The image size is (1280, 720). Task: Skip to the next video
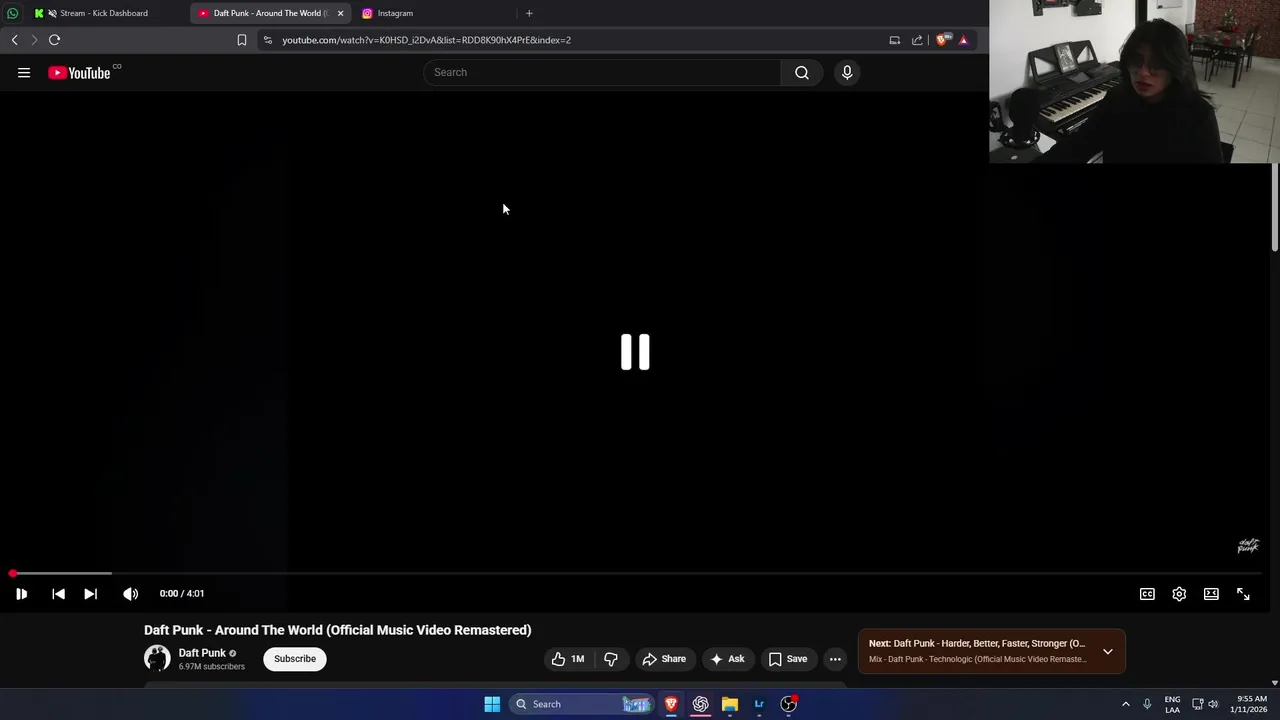(x=90, y=594)
